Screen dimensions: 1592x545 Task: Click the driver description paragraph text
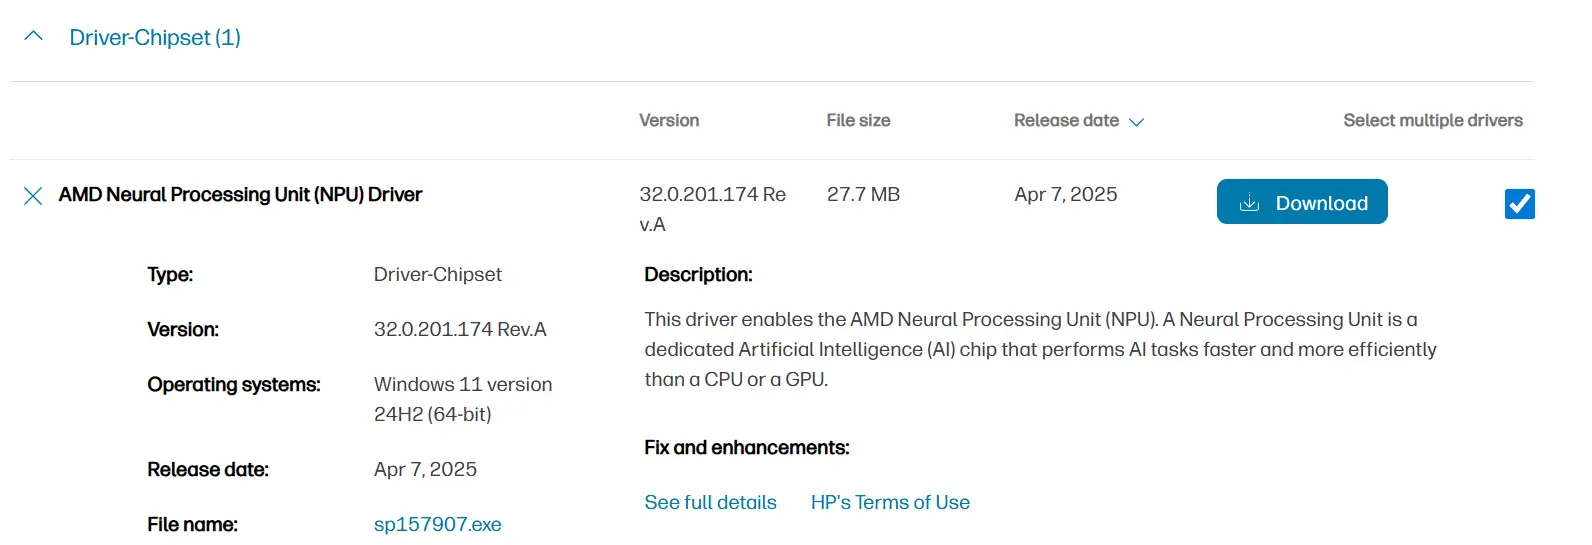1040,349
